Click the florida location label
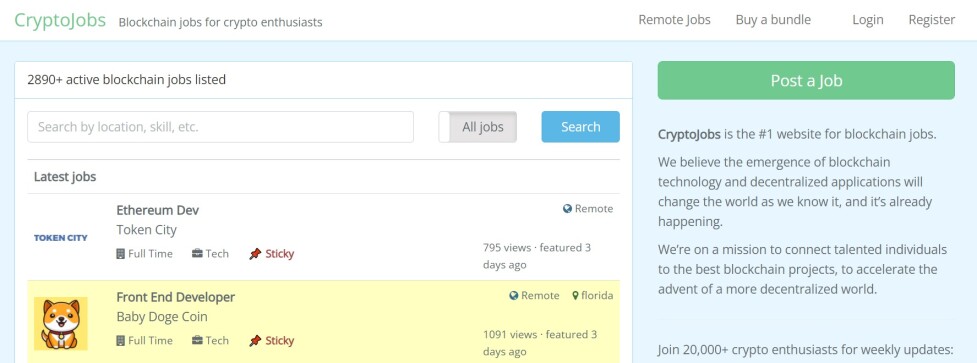 [x=597, y=296]
